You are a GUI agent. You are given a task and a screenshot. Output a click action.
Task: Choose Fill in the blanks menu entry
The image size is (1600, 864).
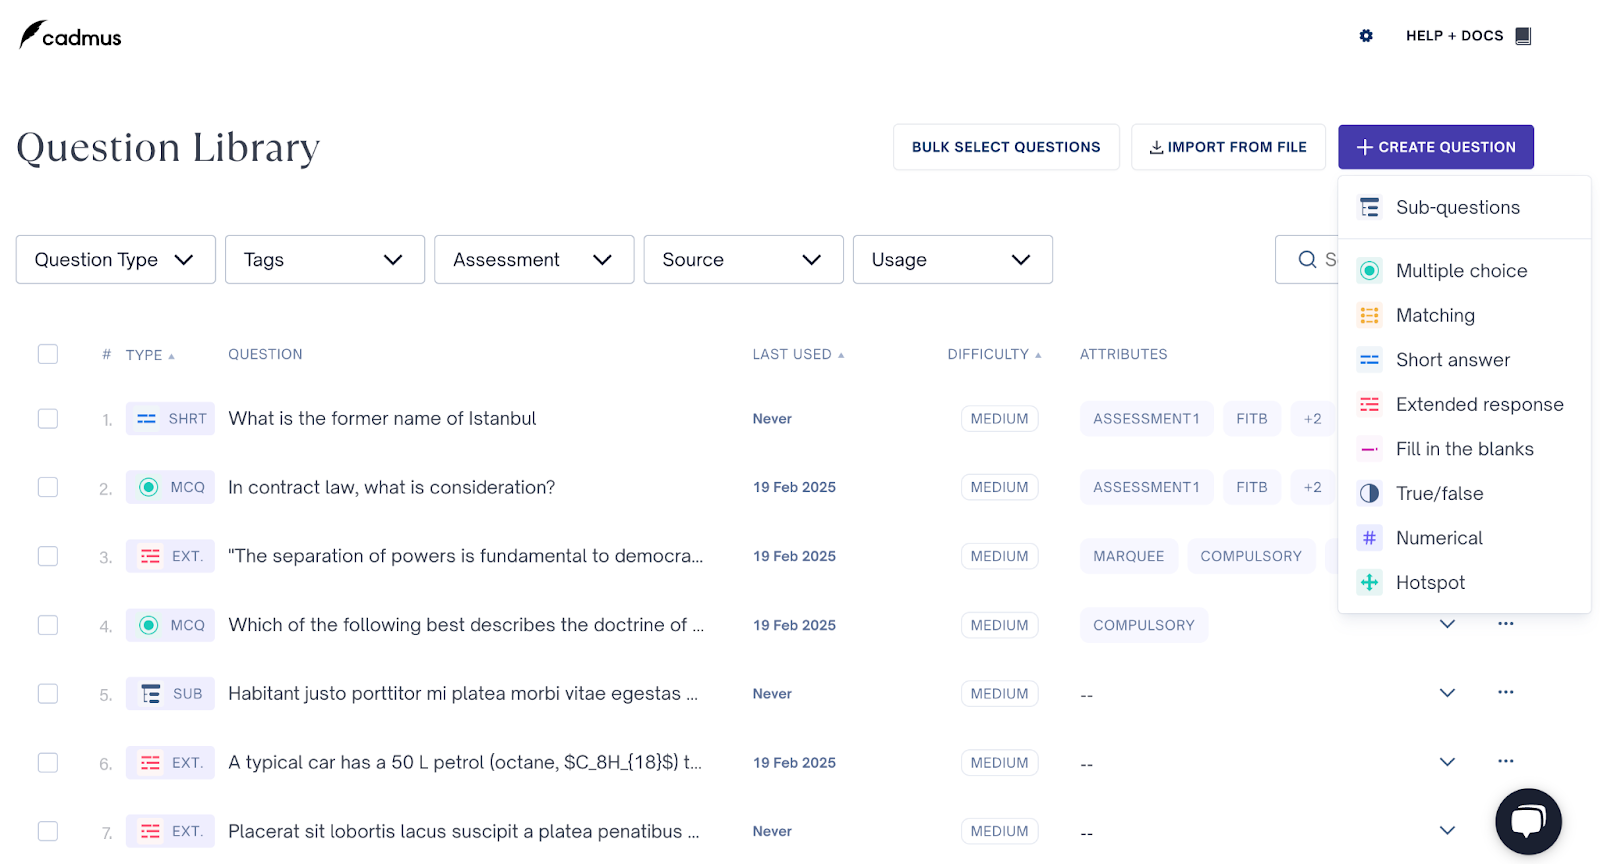pos(1464,449)
